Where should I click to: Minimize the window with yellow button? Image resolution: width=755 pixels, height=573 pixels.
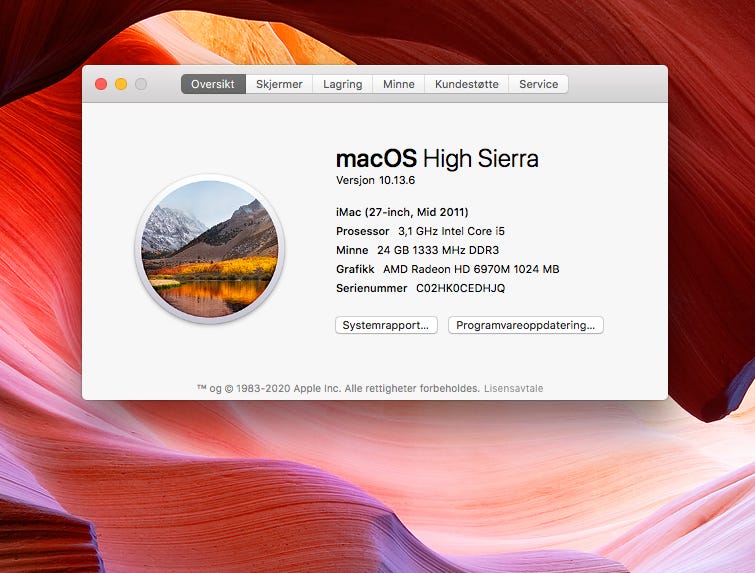point(121,84)
